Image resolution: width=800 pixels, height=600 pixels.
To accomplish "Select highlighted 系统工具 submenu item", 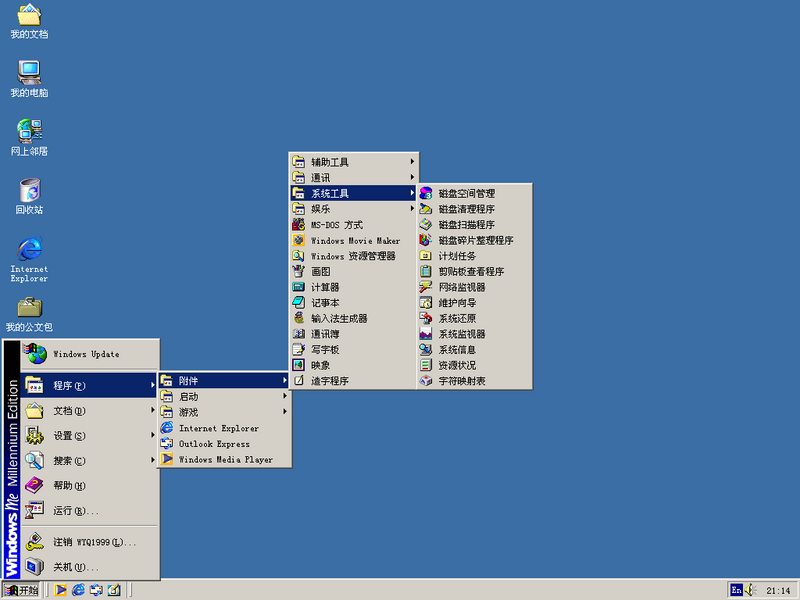I will [x=353, y=193].
